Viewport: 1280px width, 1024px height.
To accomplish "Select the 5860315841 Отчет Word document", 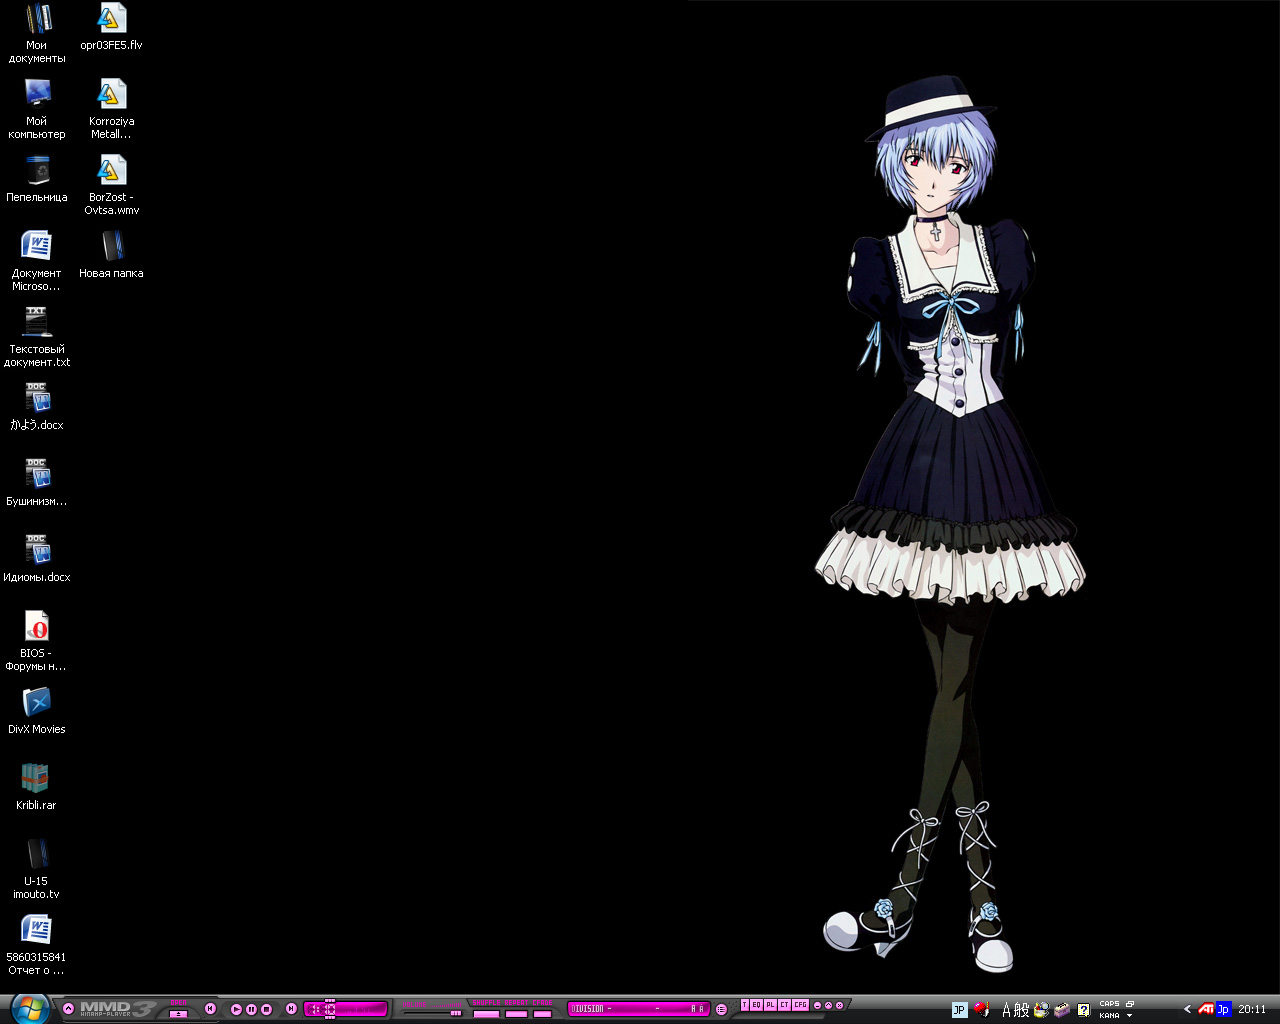I will point(37,947).
